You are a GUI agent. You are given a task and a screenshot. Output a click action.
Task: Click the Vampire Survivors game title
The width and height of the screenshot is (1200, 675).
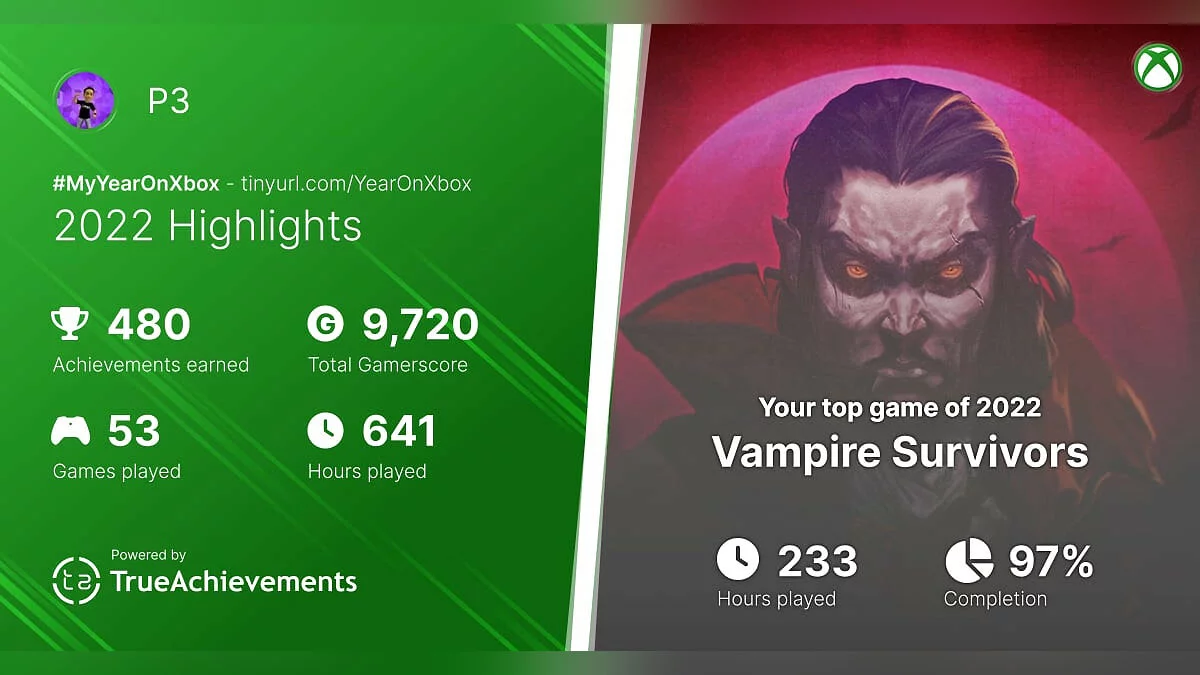[899, 452]
